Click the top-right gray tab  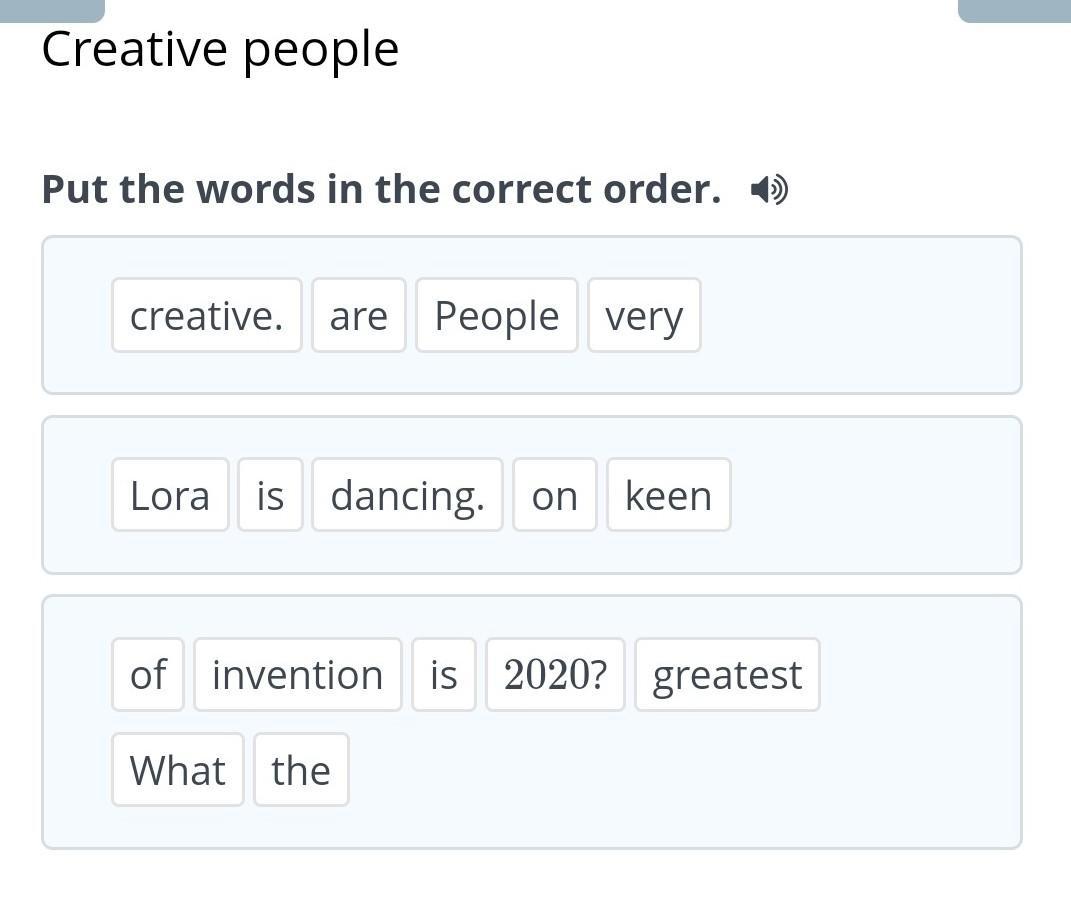tap(1014, 10)
